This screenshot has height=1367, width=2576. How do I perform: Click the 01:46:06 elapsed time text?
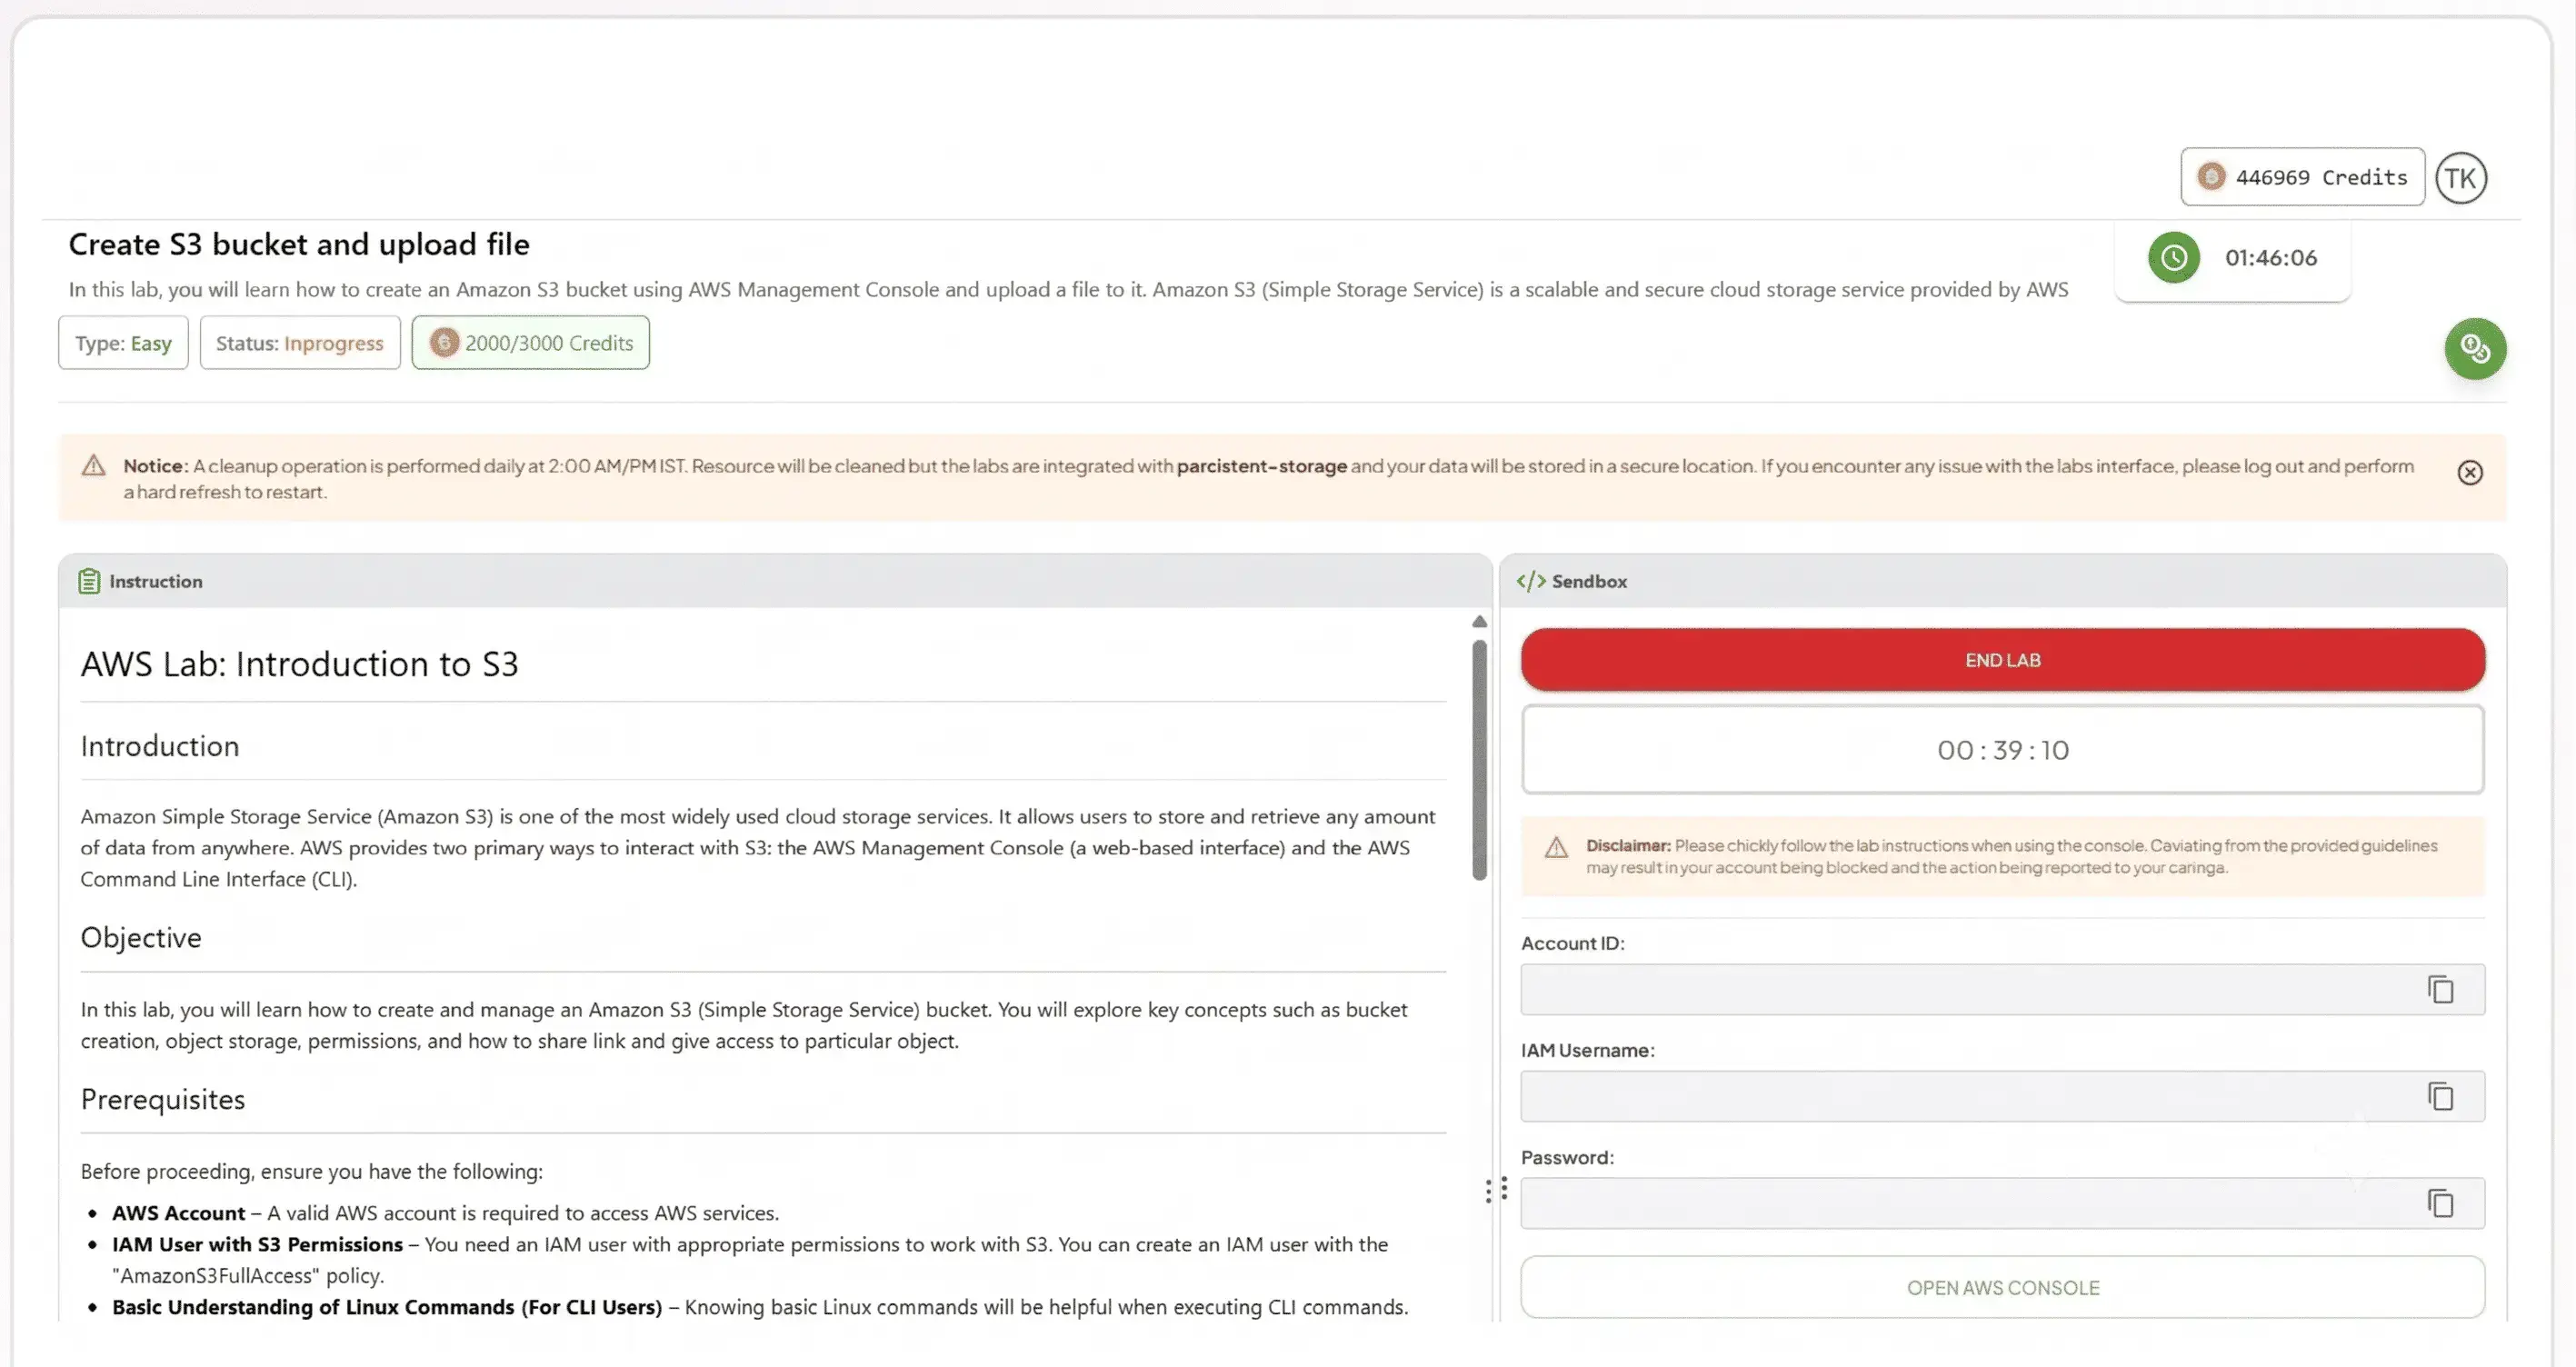(x=2270, y=258)
